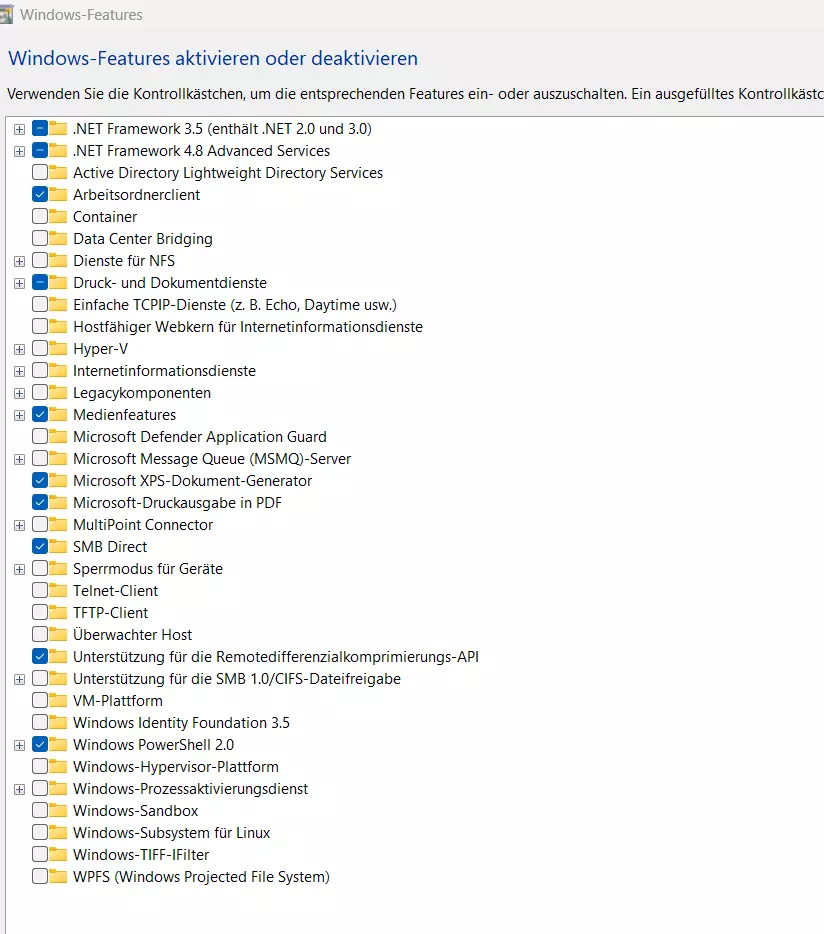Enable Windows-Subsystem für Linux checkbox
Screen dimensions: 824x934
pyautogui.click(x=40, y=833)
